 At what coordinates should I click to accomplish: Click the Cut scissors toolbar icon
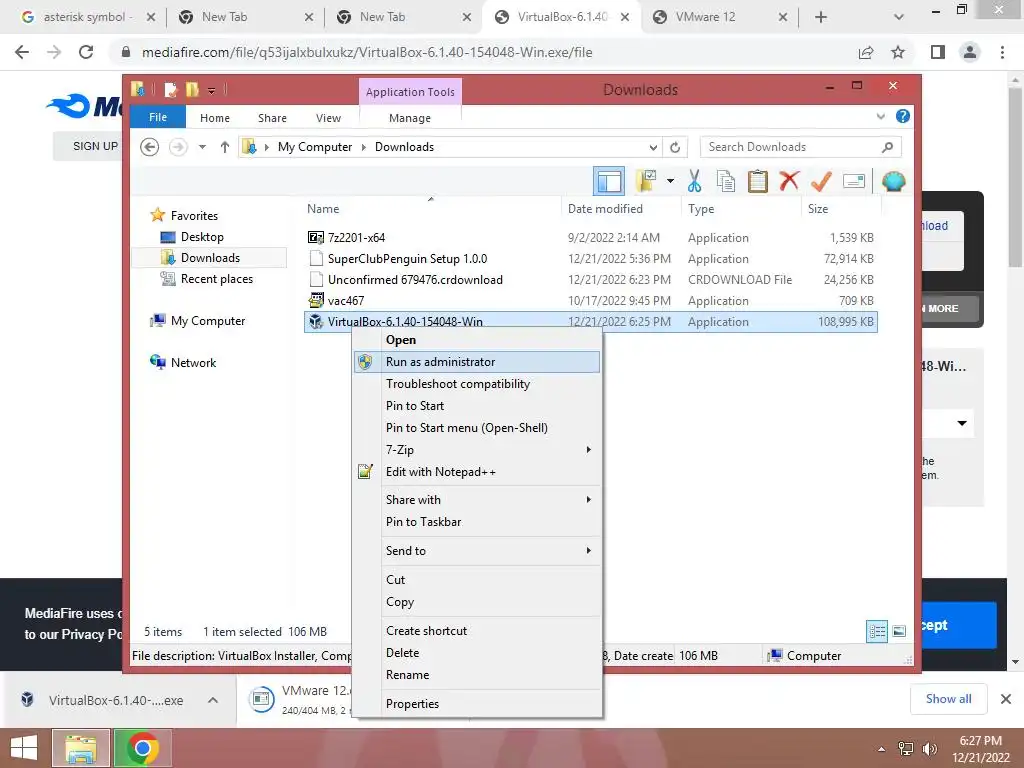pos(694,181)
